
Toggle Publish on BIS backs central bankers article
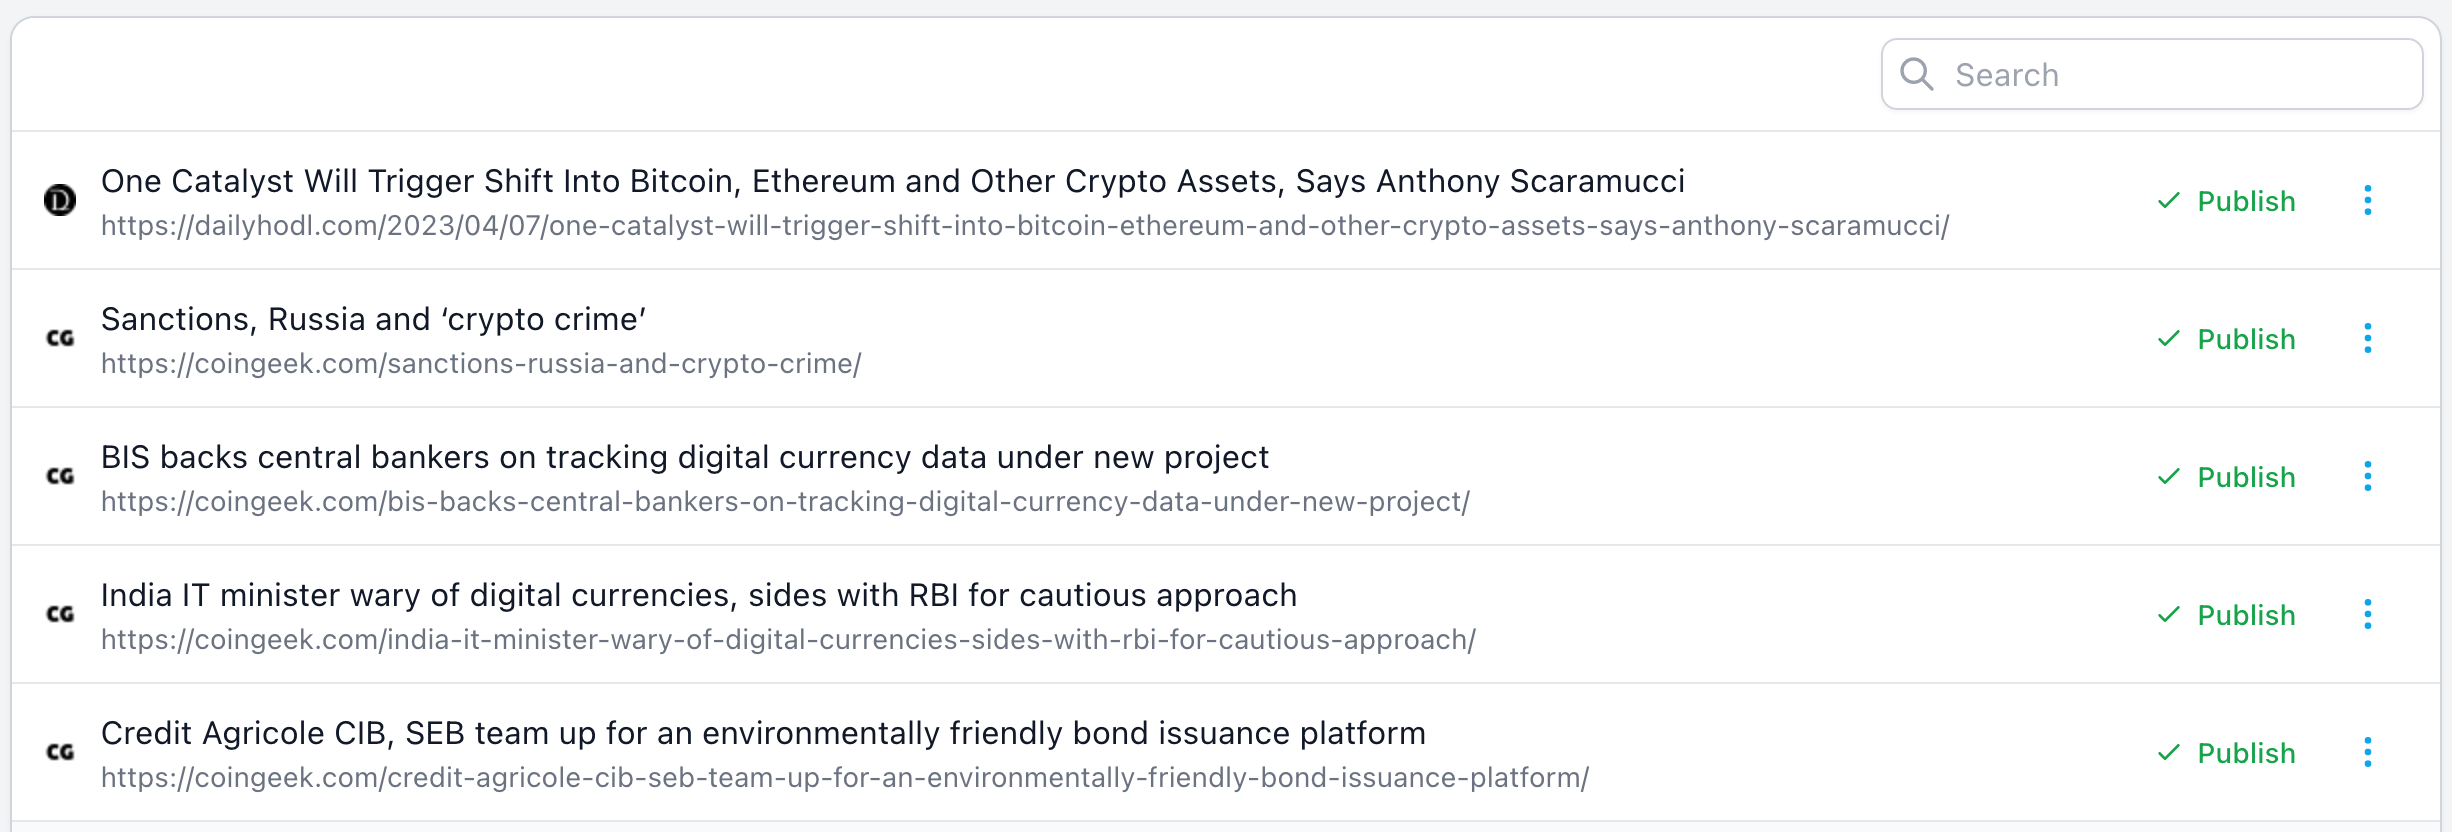(2227, 477)
